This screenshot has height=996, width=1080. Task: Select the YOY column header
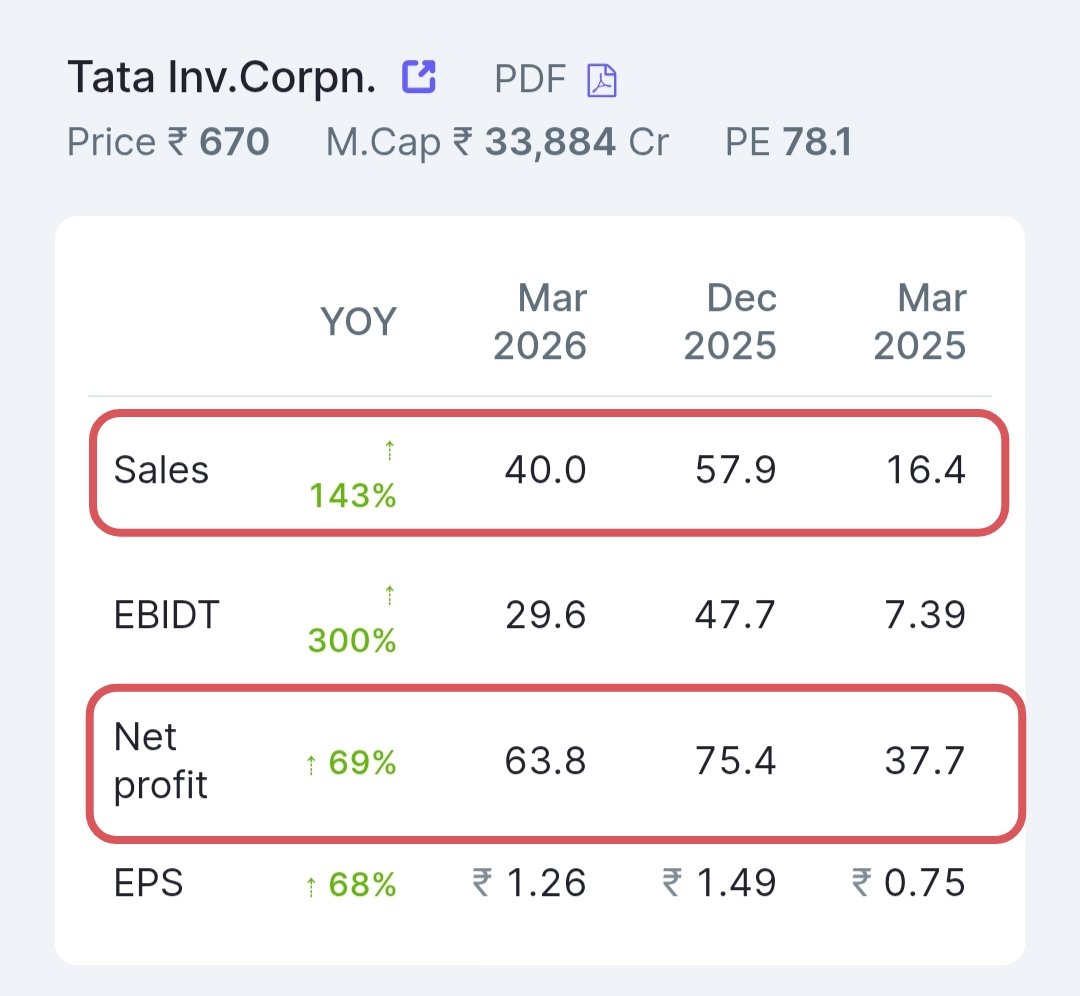(x=359, y=322)
